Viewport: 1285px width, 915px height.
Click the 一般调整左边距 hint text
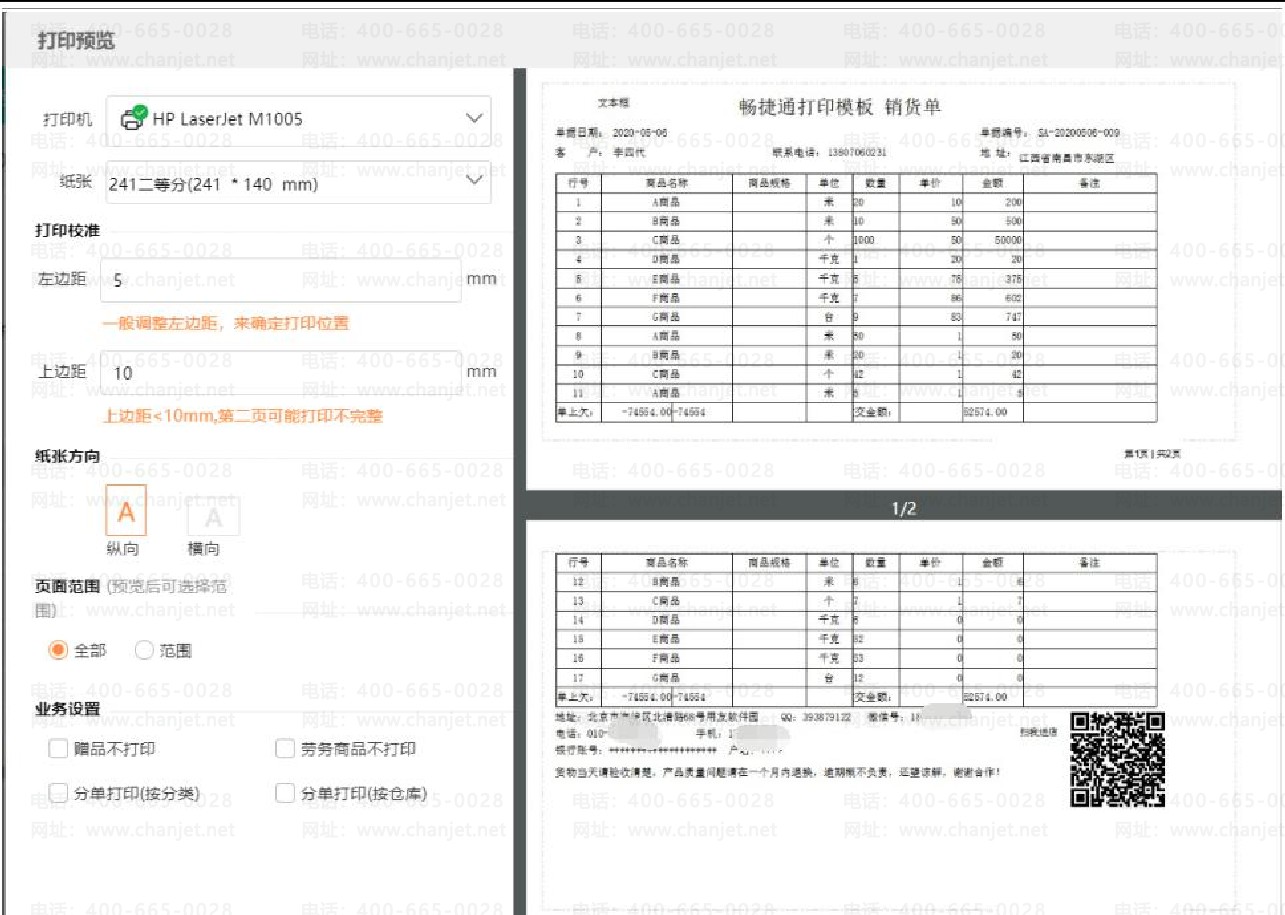pos(226,323)
